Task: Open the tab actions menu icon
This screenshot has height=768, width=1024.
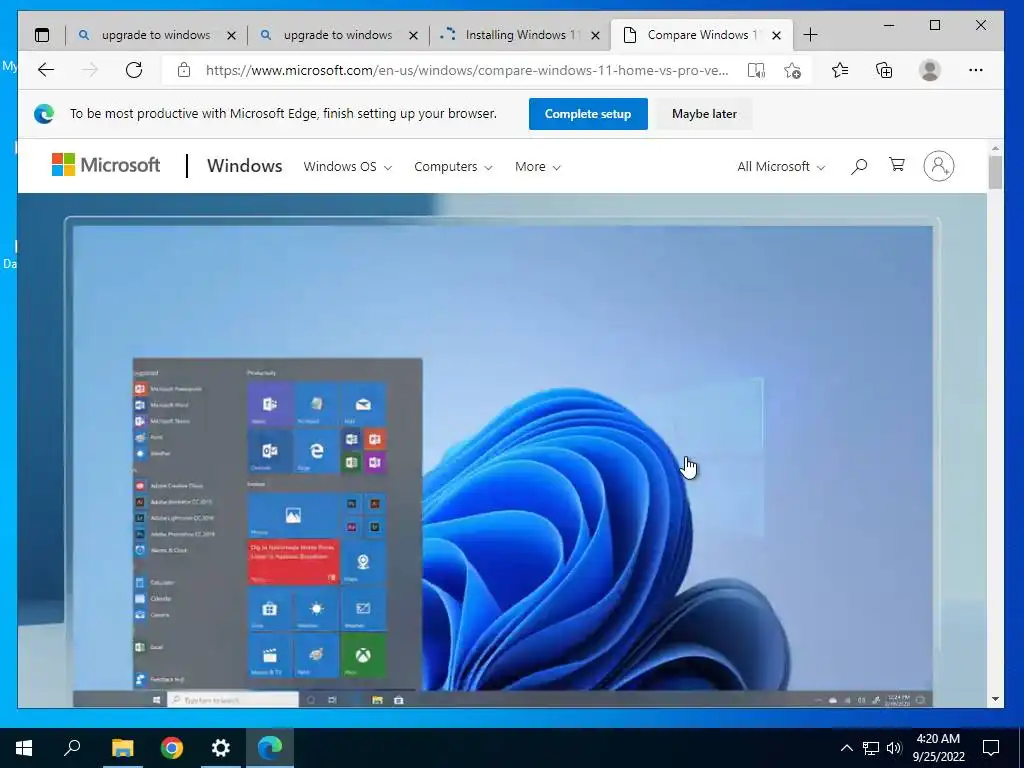Action: click(42, 35)
